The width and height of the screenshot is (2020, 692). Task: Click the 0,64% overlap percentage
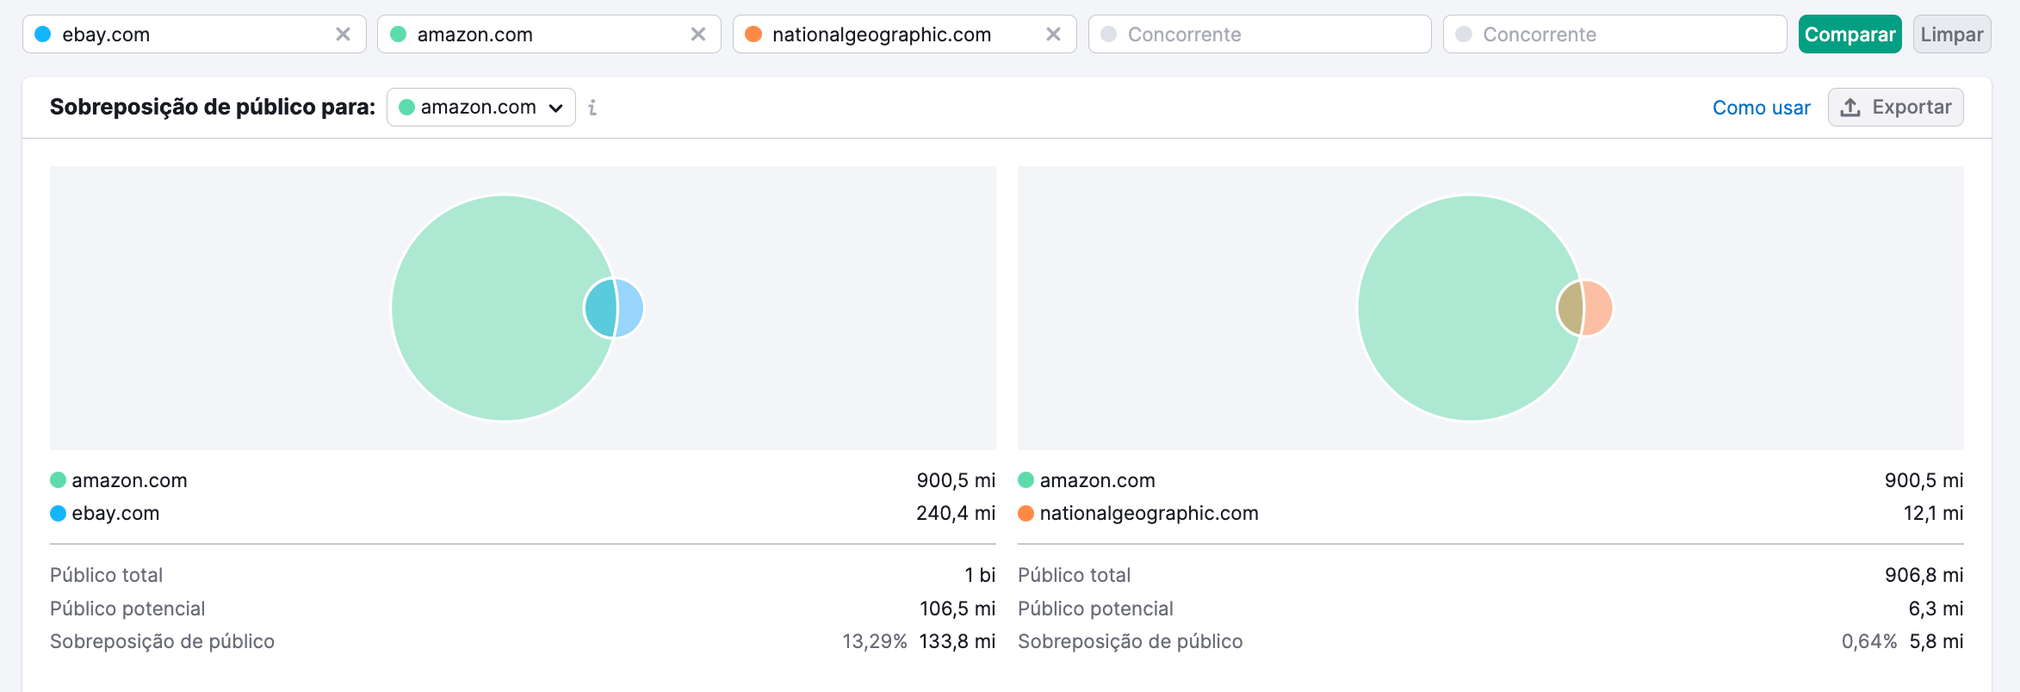pos(1869,641)
